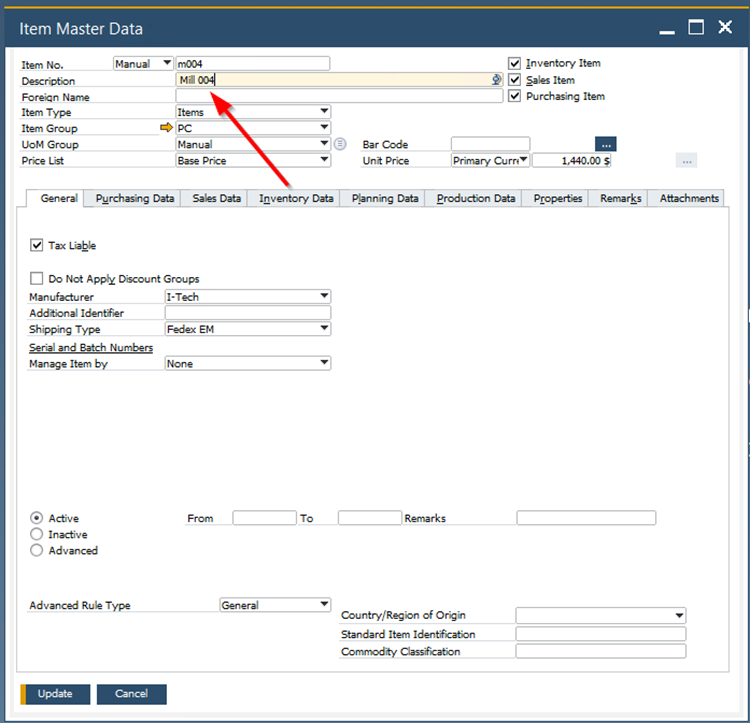Viewport: 750px width, 723px height.
Task: Click the Commodity Classification field
Action: pyautogui.click(x=600, y=651)
